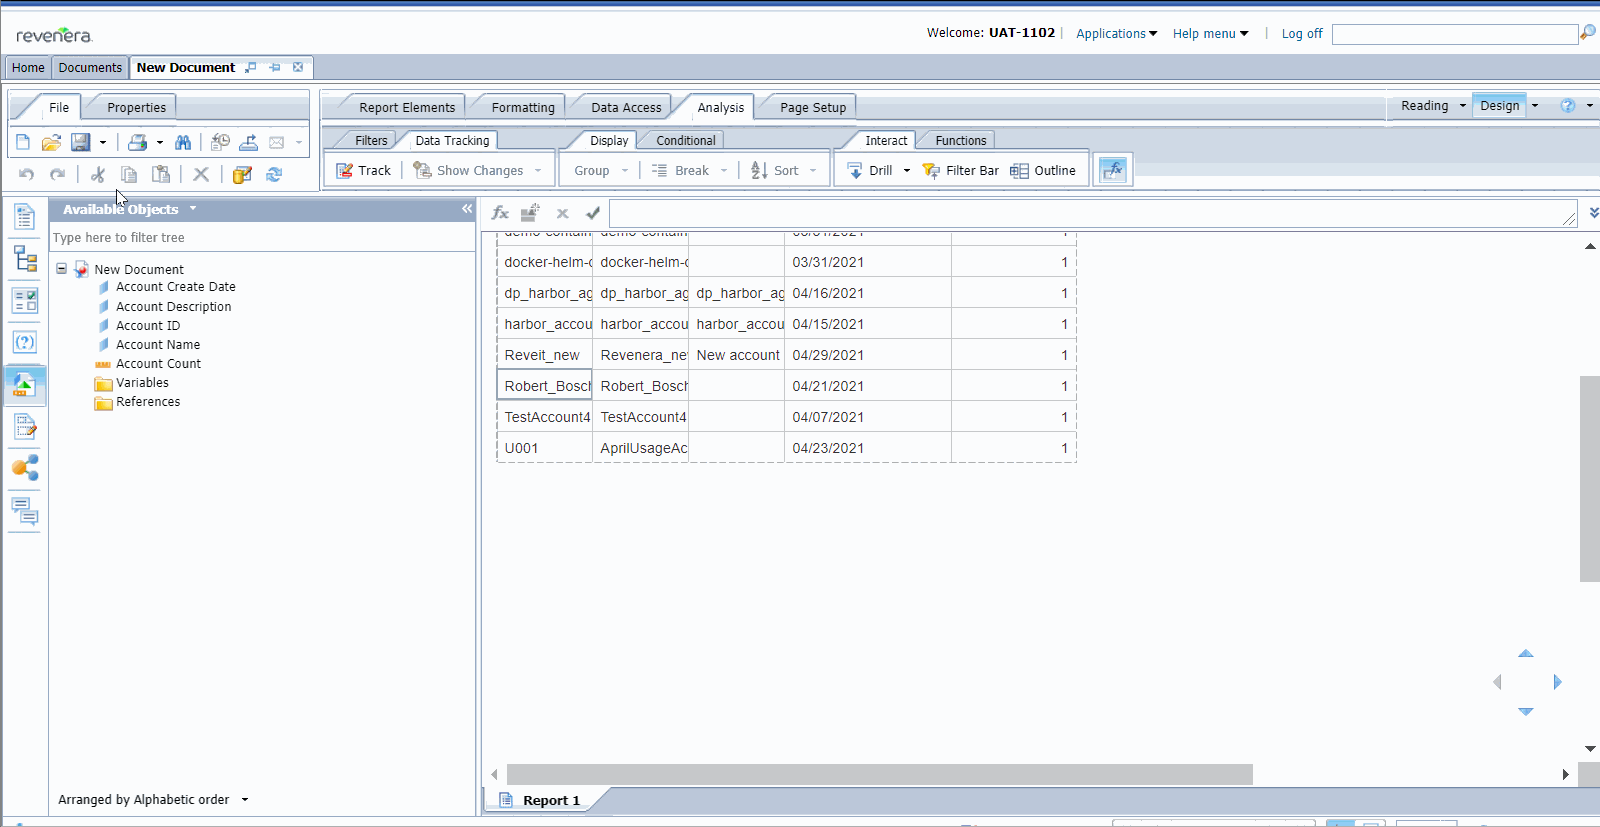The height and width of the screenshot is (827, 1600).
Task: Click the Delete X icon
Action: click(201, 174)
